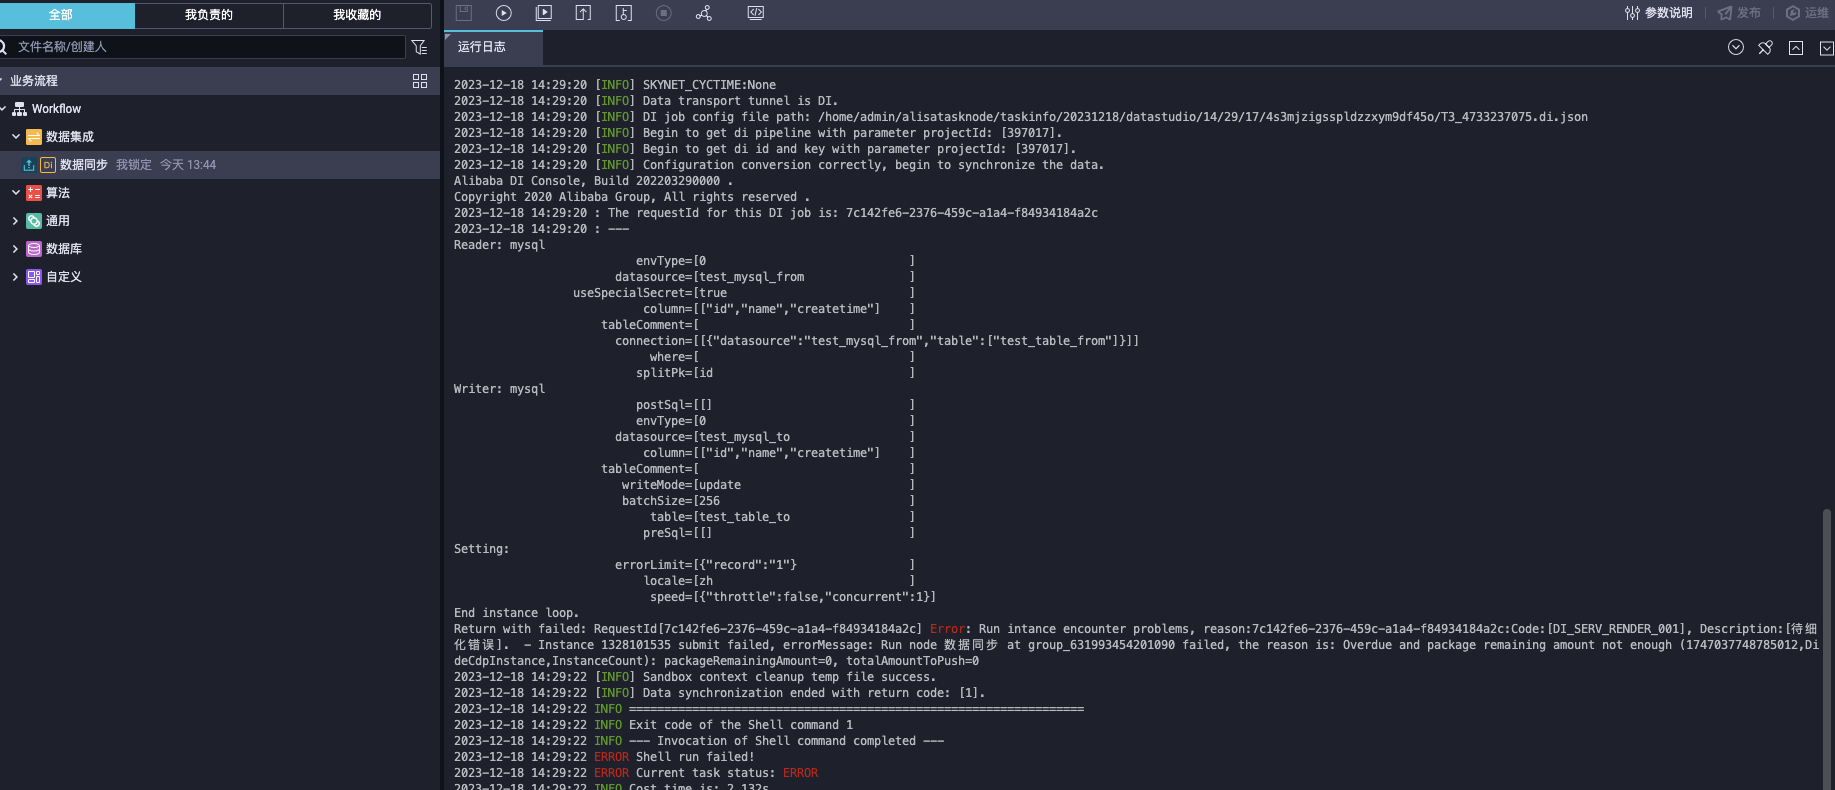Click the grid view icon on 业务流程

click(420, 81)
